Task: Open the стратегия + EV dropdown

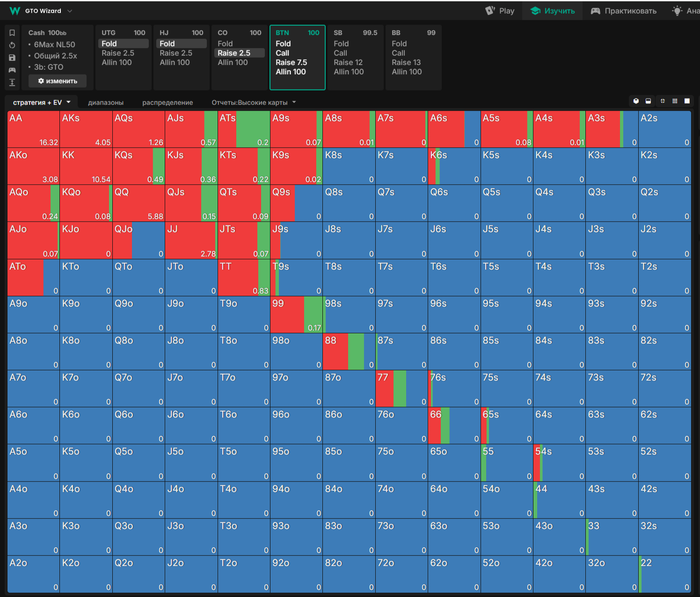Action: coord(42,102)
